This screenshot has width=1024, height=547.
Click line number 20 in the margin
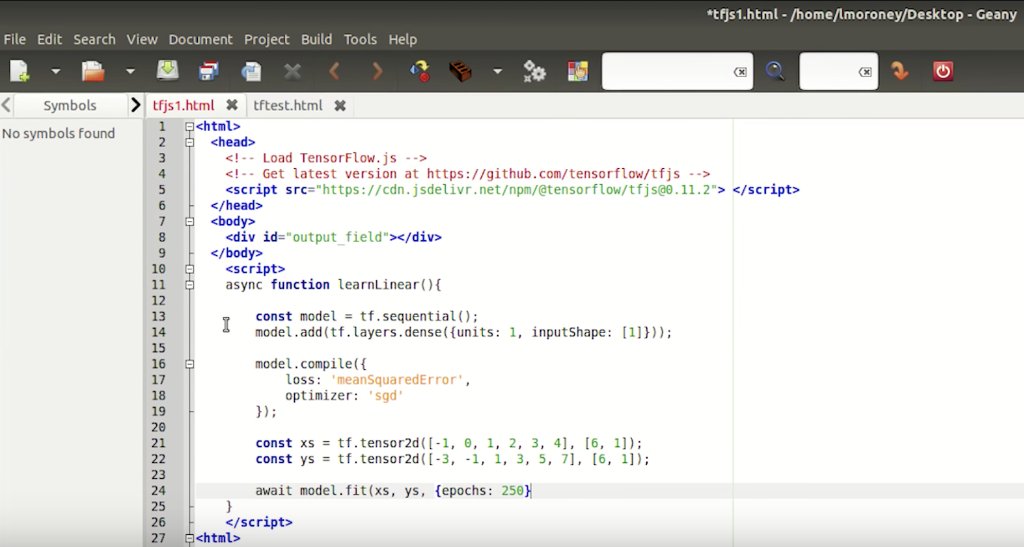[x=159, y=428]
